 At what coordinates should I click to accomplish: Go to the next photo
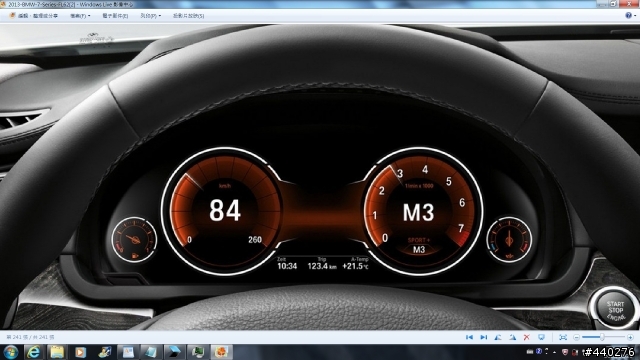pos(484,337)
